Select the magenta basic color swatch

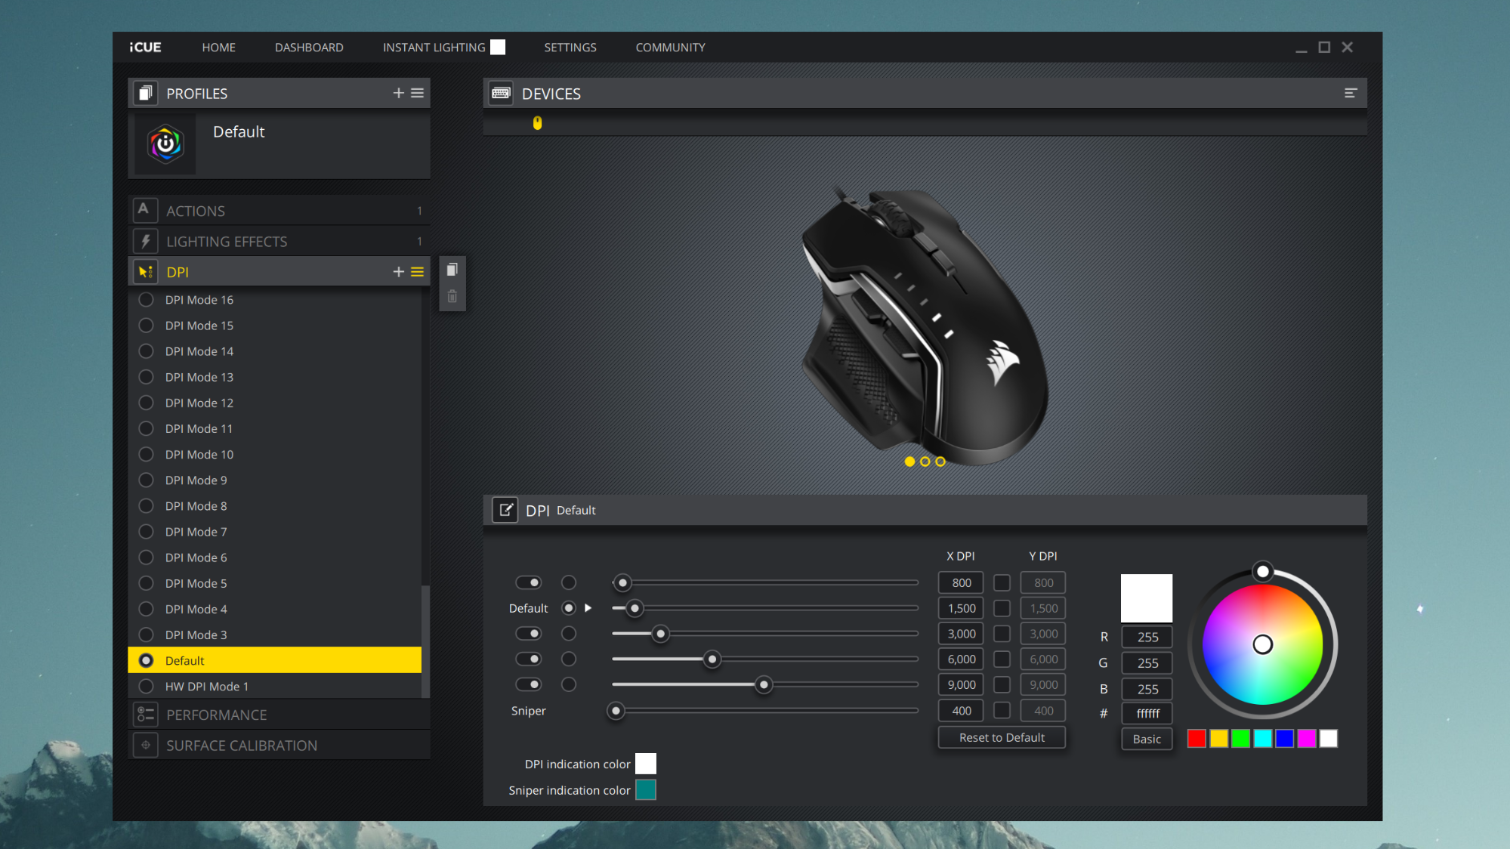click(1306, 738)
